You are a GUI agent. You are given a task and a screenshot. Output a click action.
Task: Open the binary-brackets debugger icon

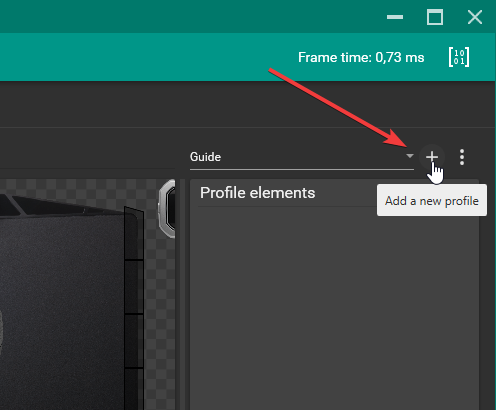pyautogui.click(x=459, y=57)
